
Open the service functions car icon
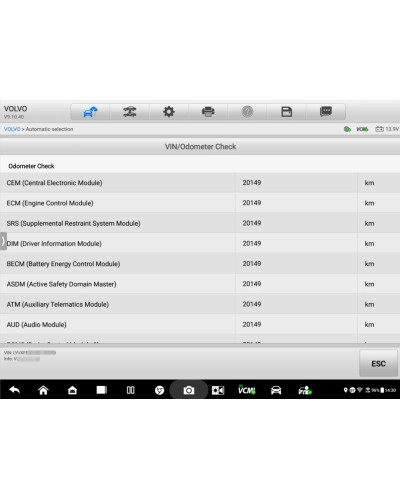point(305,390)
